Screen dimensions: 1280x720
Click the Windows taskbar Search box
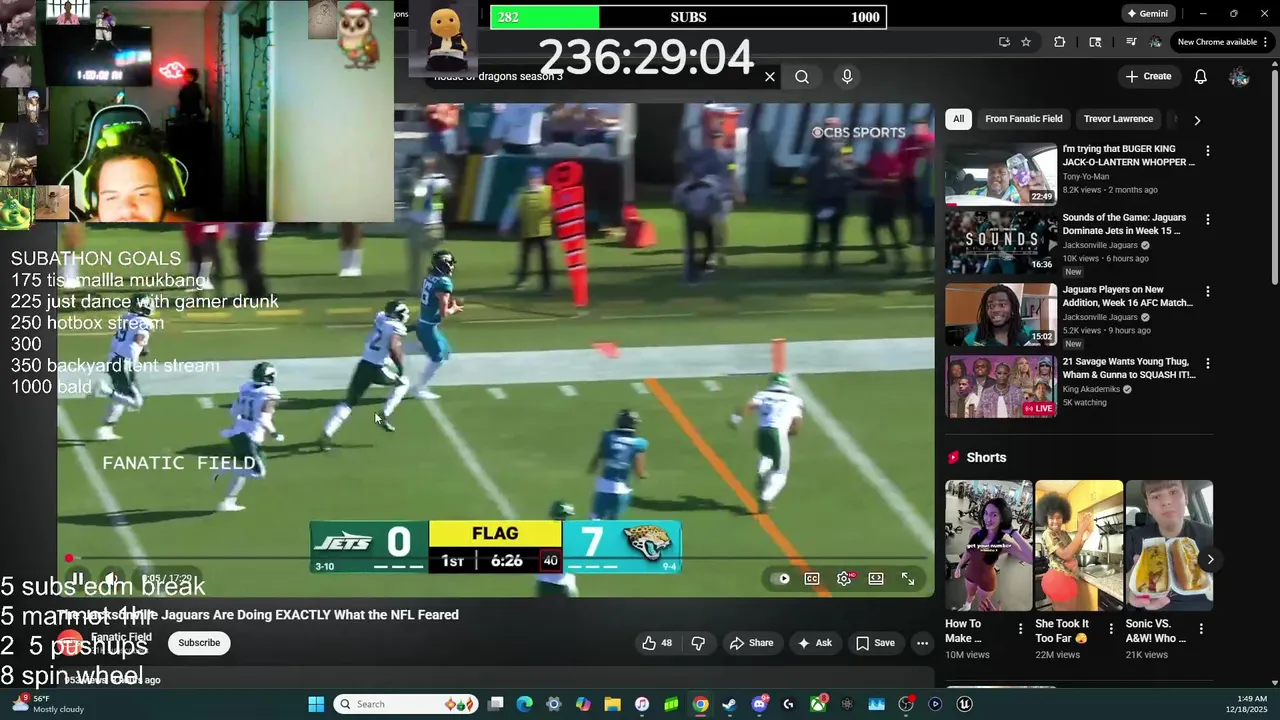pyautogui.click(x=406, y=704)
